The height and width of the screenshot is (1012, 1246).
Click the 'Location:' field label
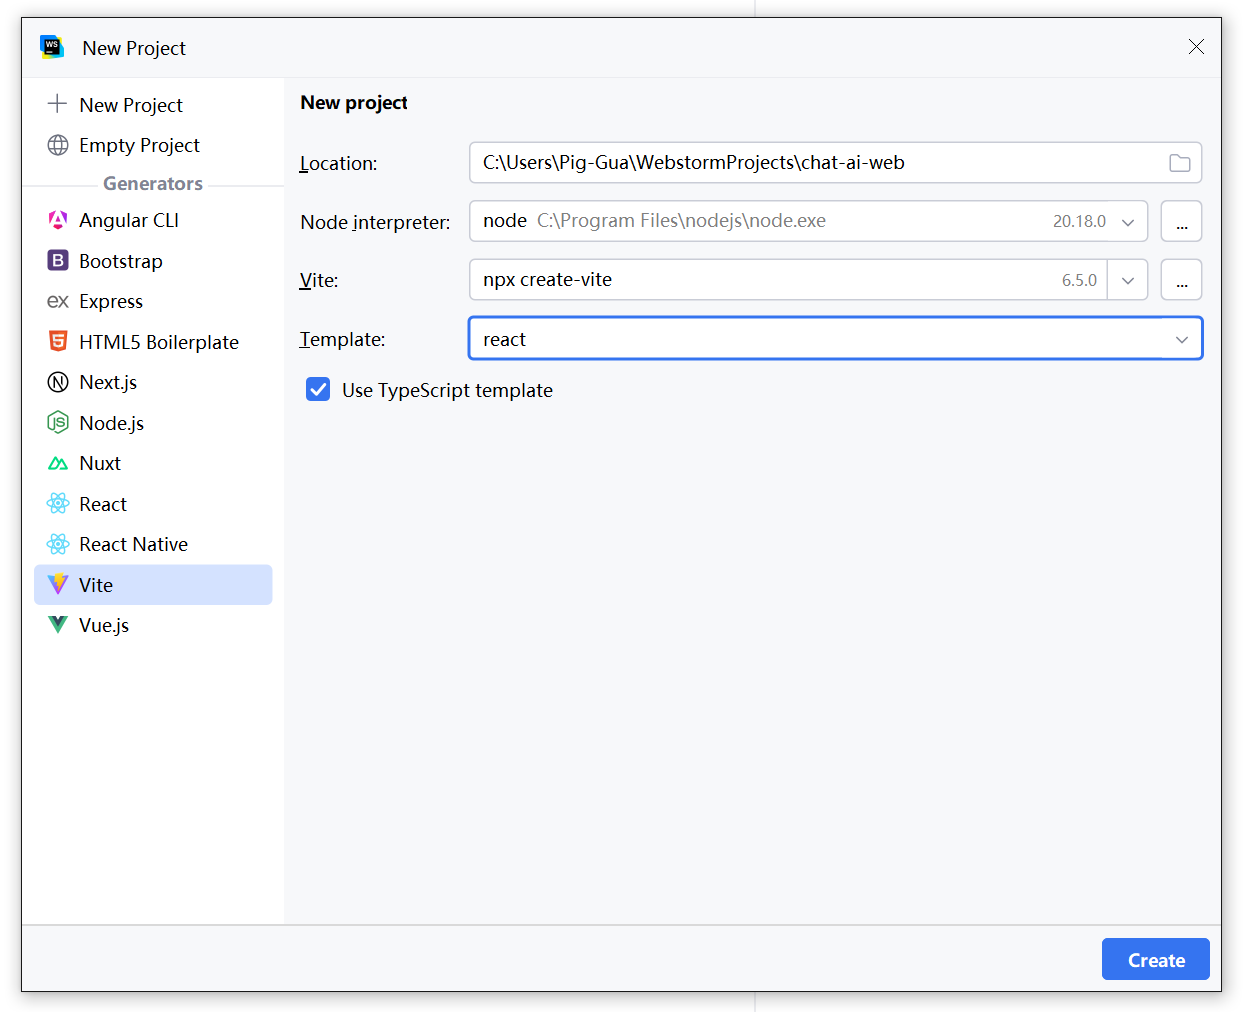339,163
